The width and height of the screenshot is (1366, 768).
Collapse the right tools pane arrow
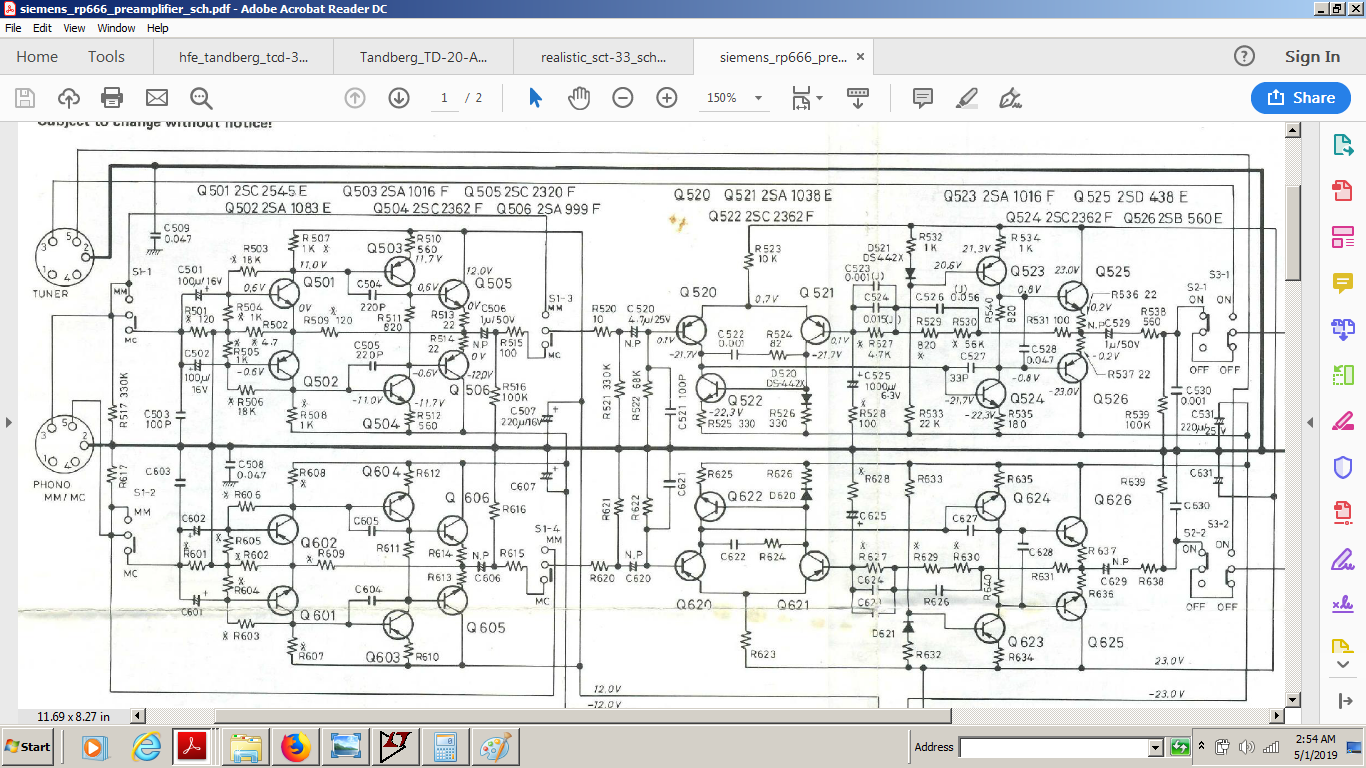(x=1310, y=422)
